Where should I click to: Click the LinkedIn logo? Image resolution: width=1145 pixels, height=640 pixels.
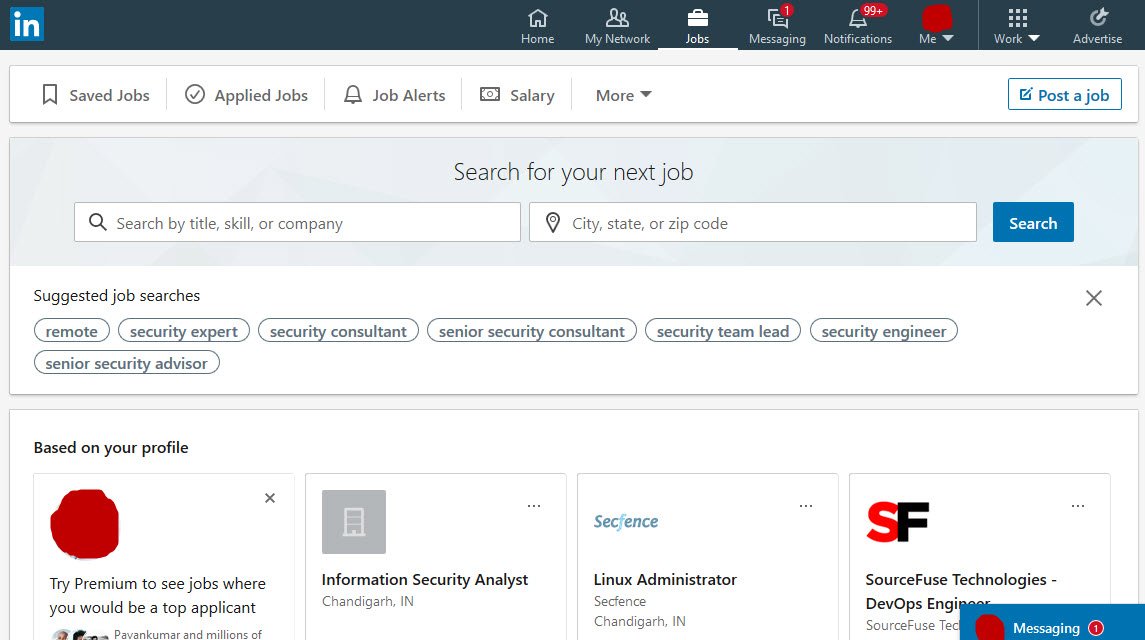[x=27, y=24]
